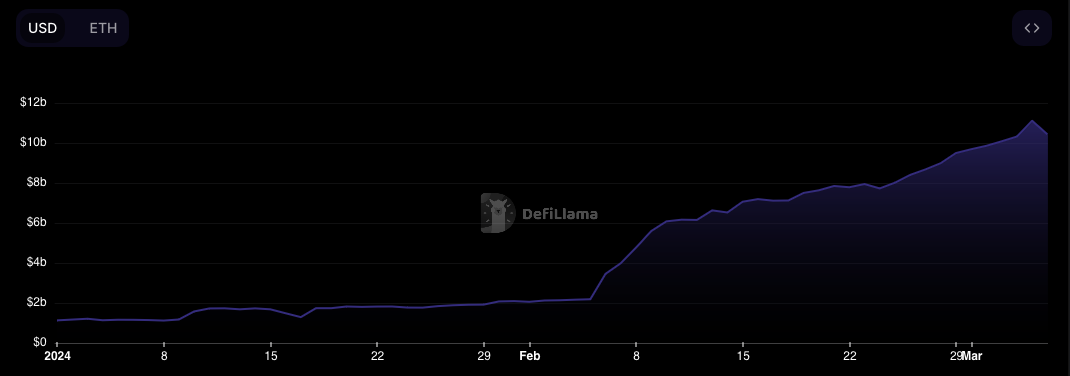Click the $12b y-axis label
This screenshot has width=1070, height=376.
(x=33, y=103)
